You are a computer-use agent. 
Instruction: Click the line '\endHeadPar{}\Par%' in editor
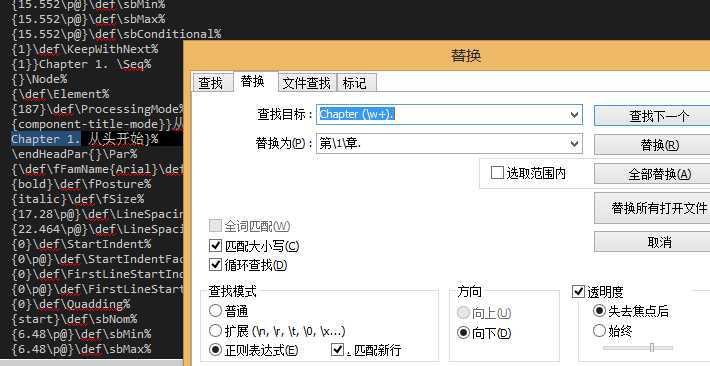(x=74, y=154)
